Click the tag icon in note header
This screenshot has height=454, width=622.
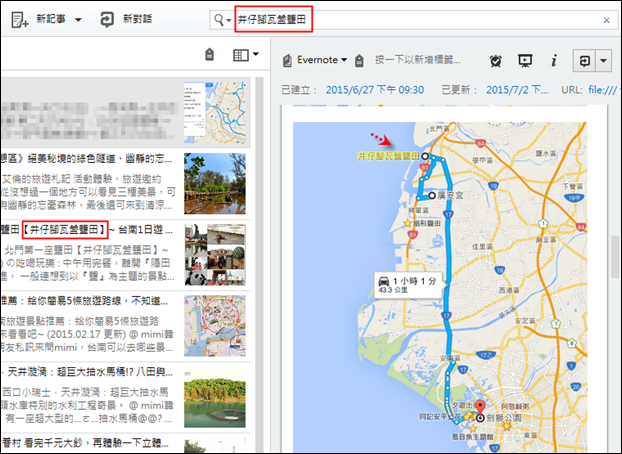point(359,61)
